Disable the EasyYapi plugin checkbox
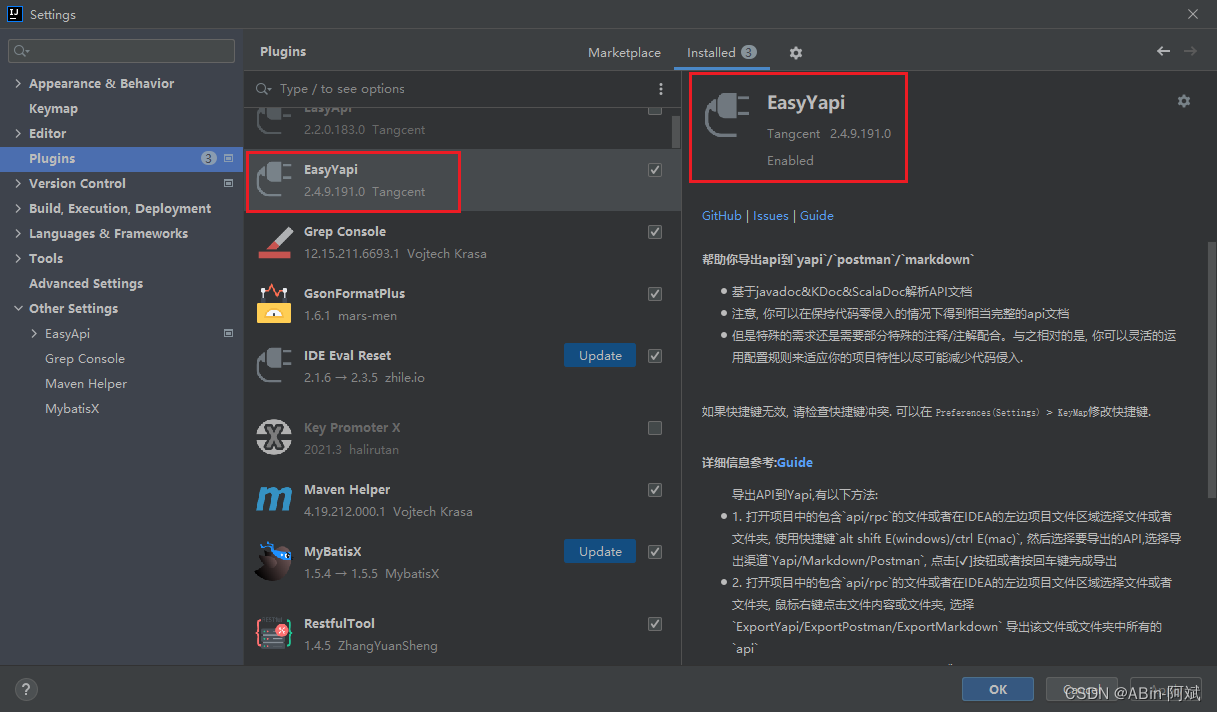Viewport: 1217px width, 712px height. 655,170
